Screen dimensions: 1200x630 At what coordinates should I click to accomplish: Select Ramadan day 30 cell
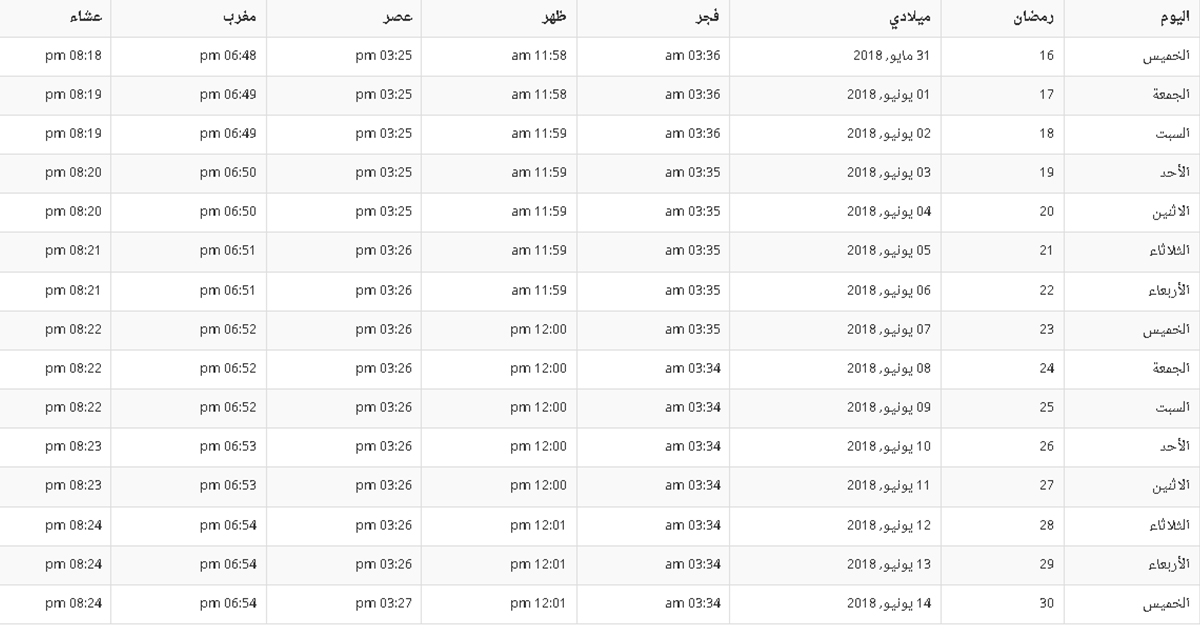[x=1002, y=604]
